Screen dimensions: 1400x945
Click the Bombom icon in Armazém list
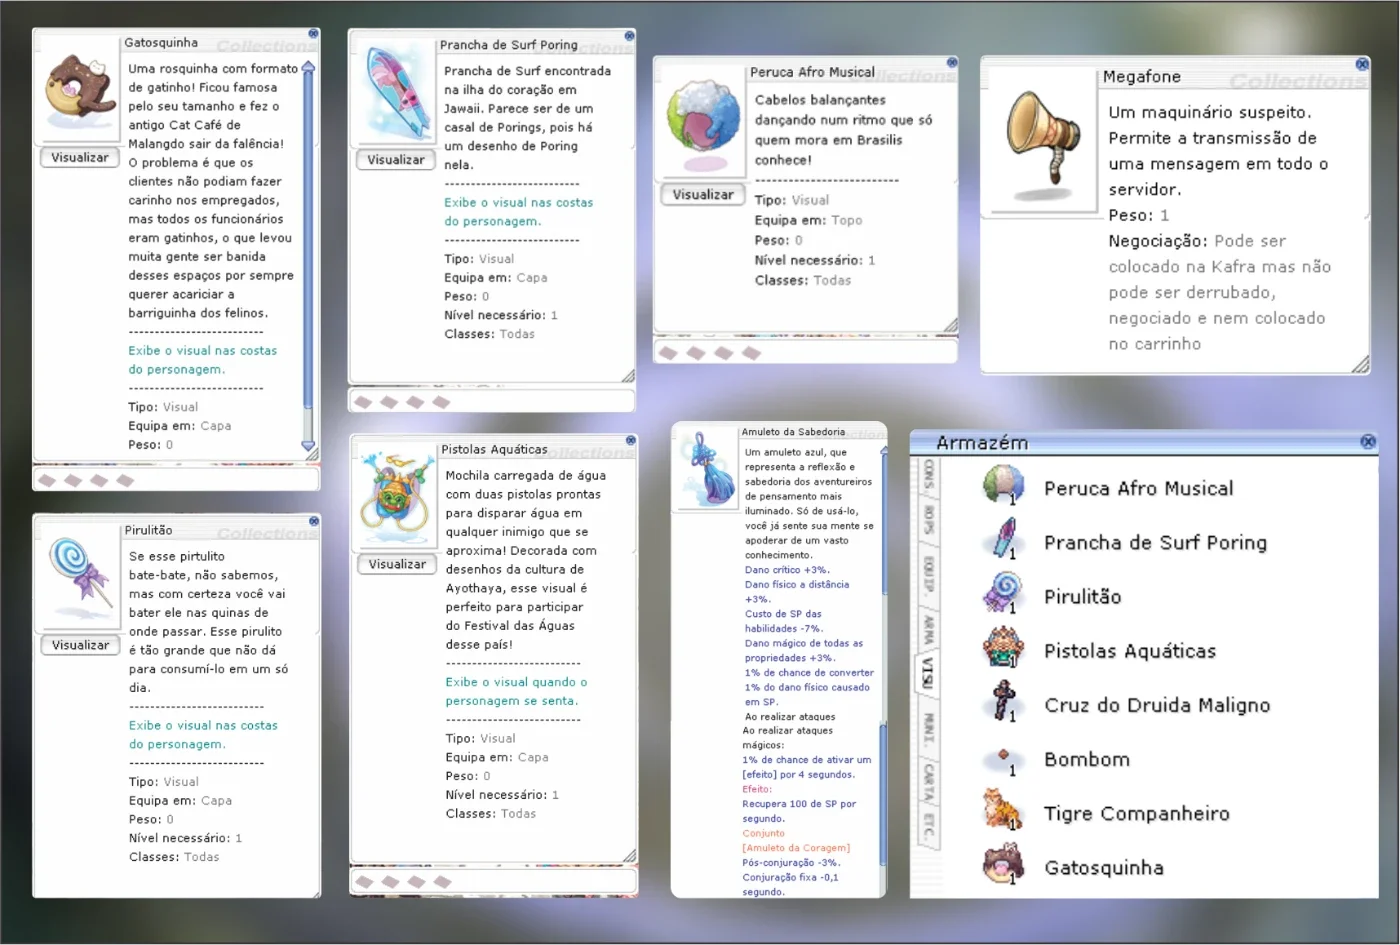click(x=1003, y=760)
